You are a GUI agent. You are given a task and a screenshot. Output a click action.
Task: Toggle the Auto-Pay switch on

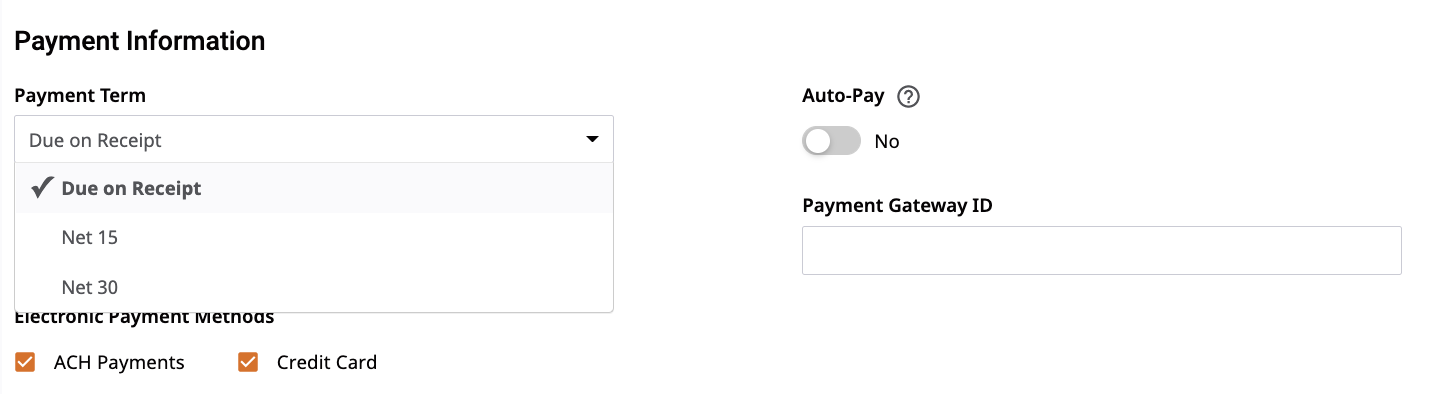point(831,141)
